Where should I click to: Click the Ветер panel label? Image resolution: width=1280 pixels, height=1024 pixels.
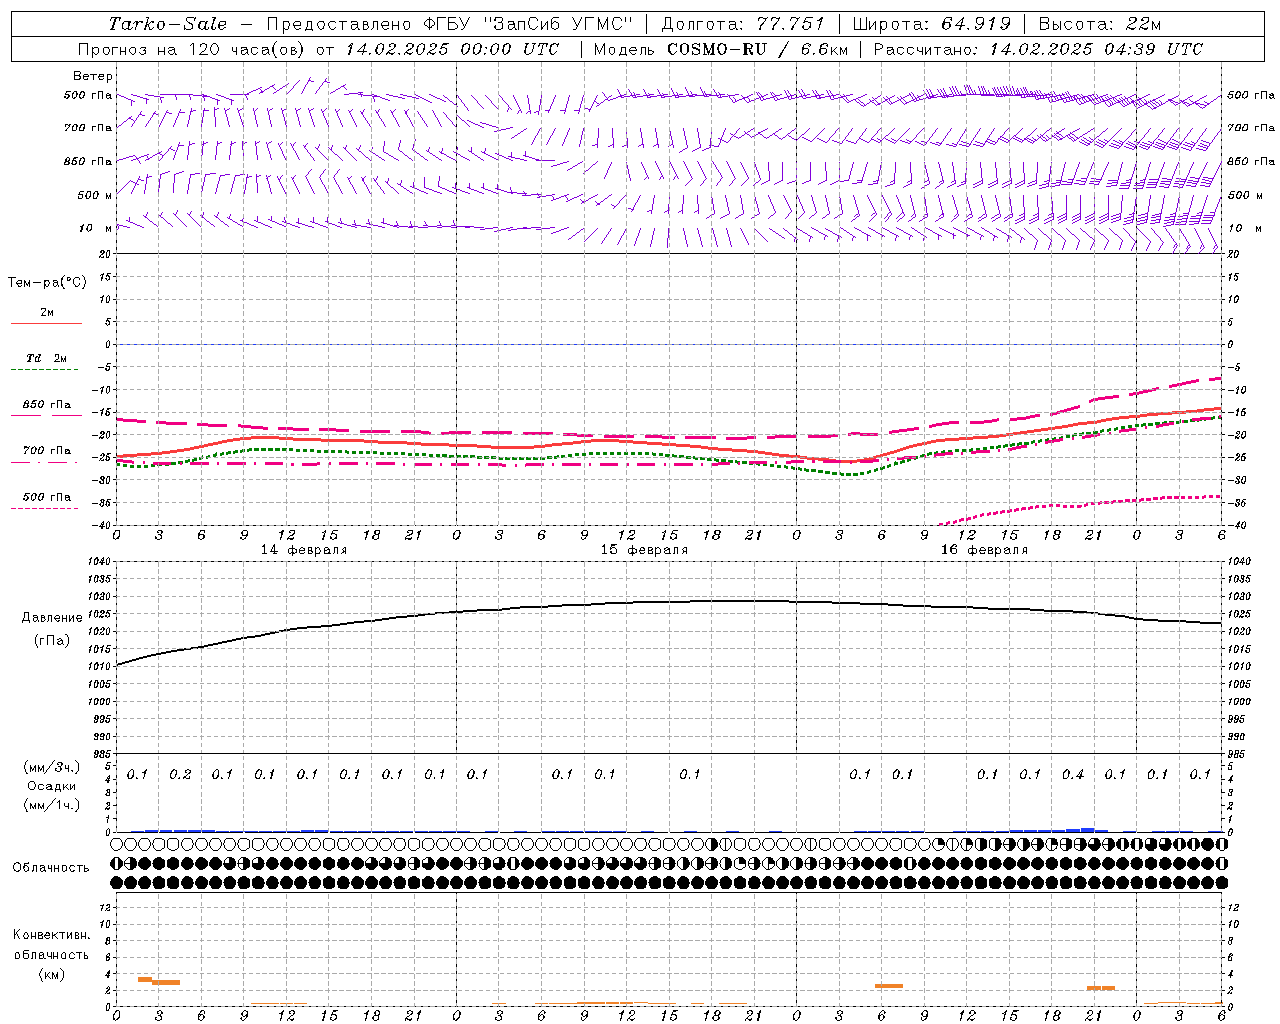92,76
